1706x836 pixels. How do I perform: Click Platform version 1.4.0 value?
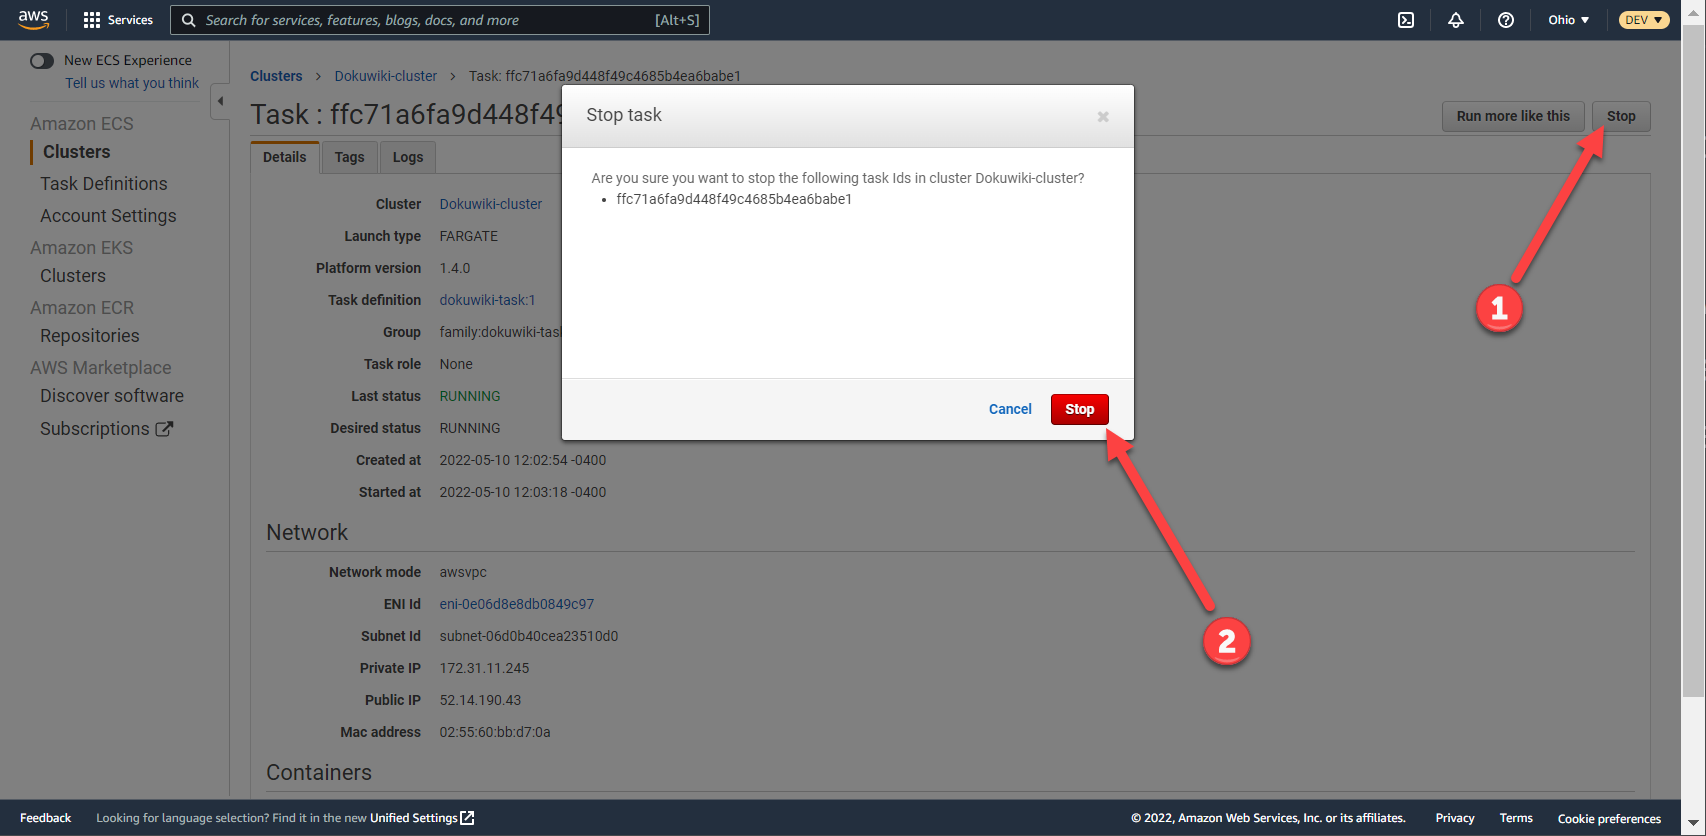(x=455, y=268)
